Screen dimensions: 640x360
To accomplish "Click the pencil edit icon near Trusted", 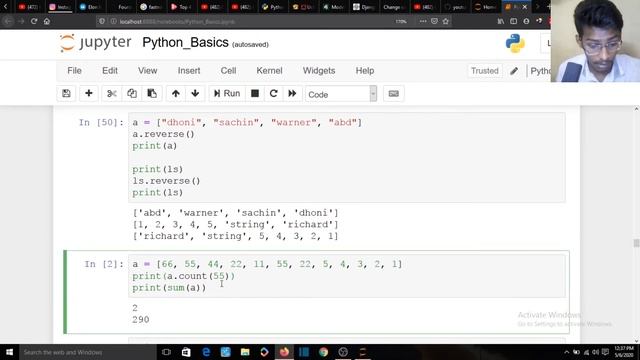I will tap(514, 71).
